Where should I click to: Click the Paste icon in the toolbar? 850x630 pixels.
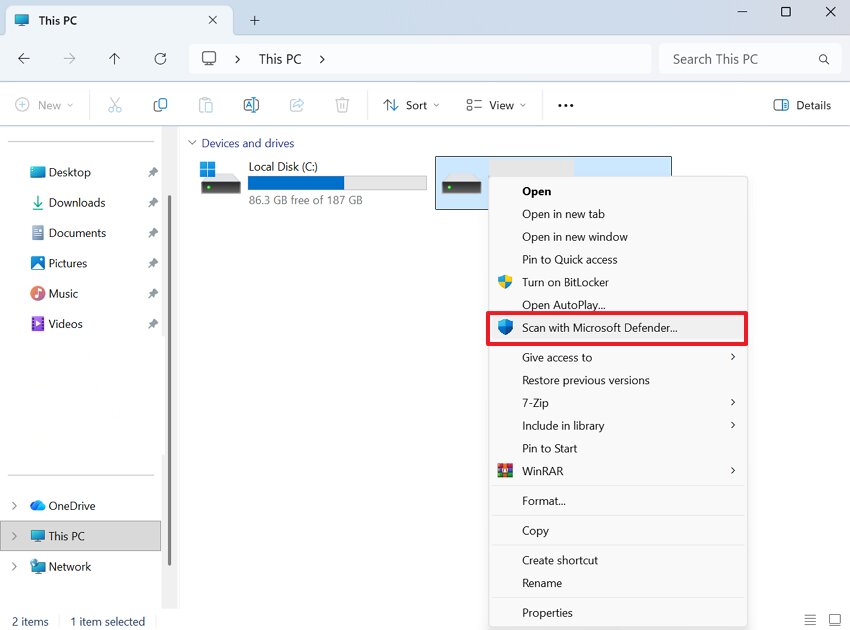204,104
